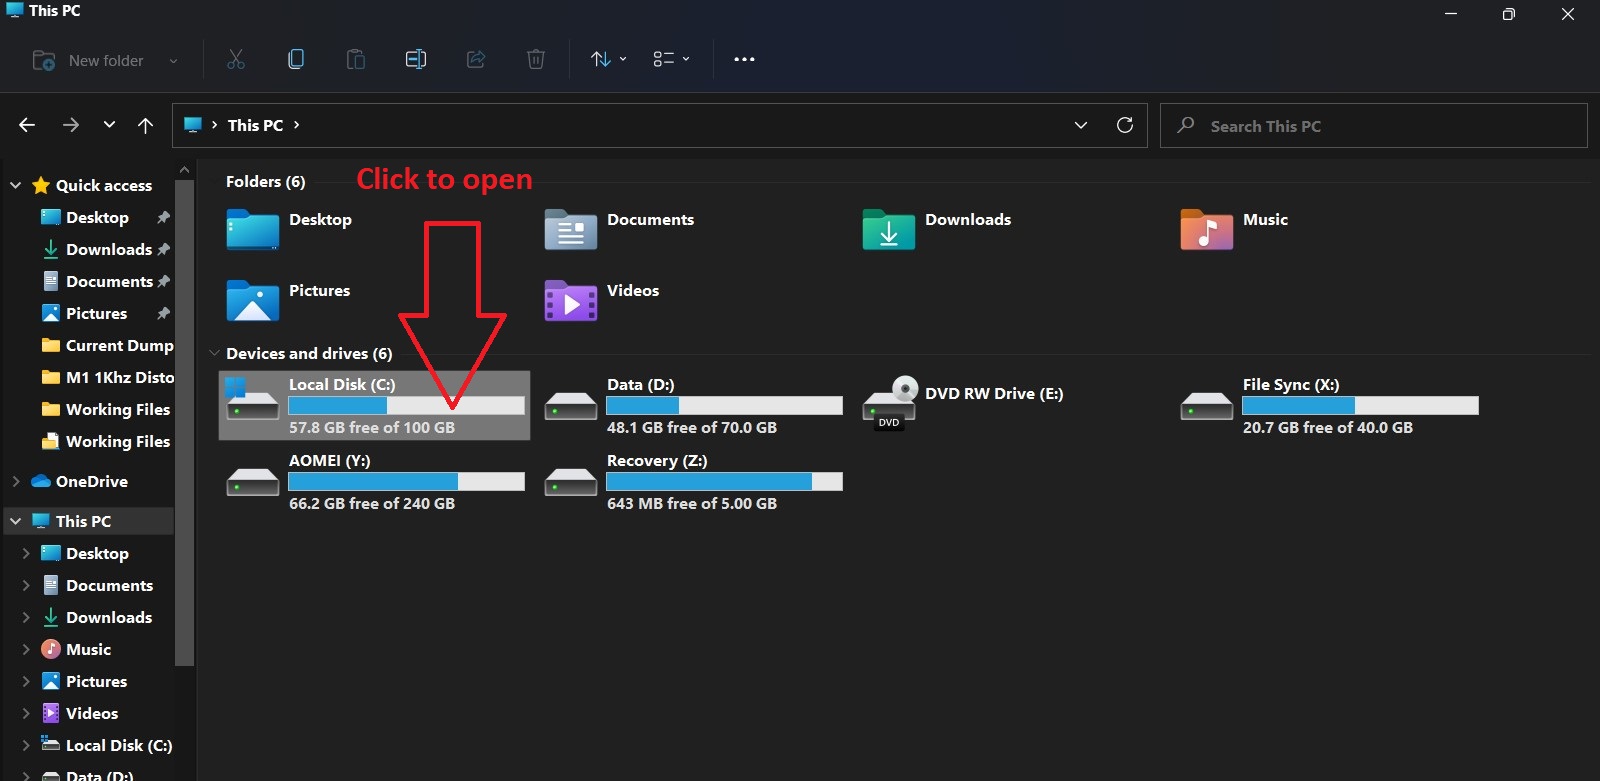Screen dimensions: 1600x781
Task: Click the Search This PC field
Action: (1374, 126)
